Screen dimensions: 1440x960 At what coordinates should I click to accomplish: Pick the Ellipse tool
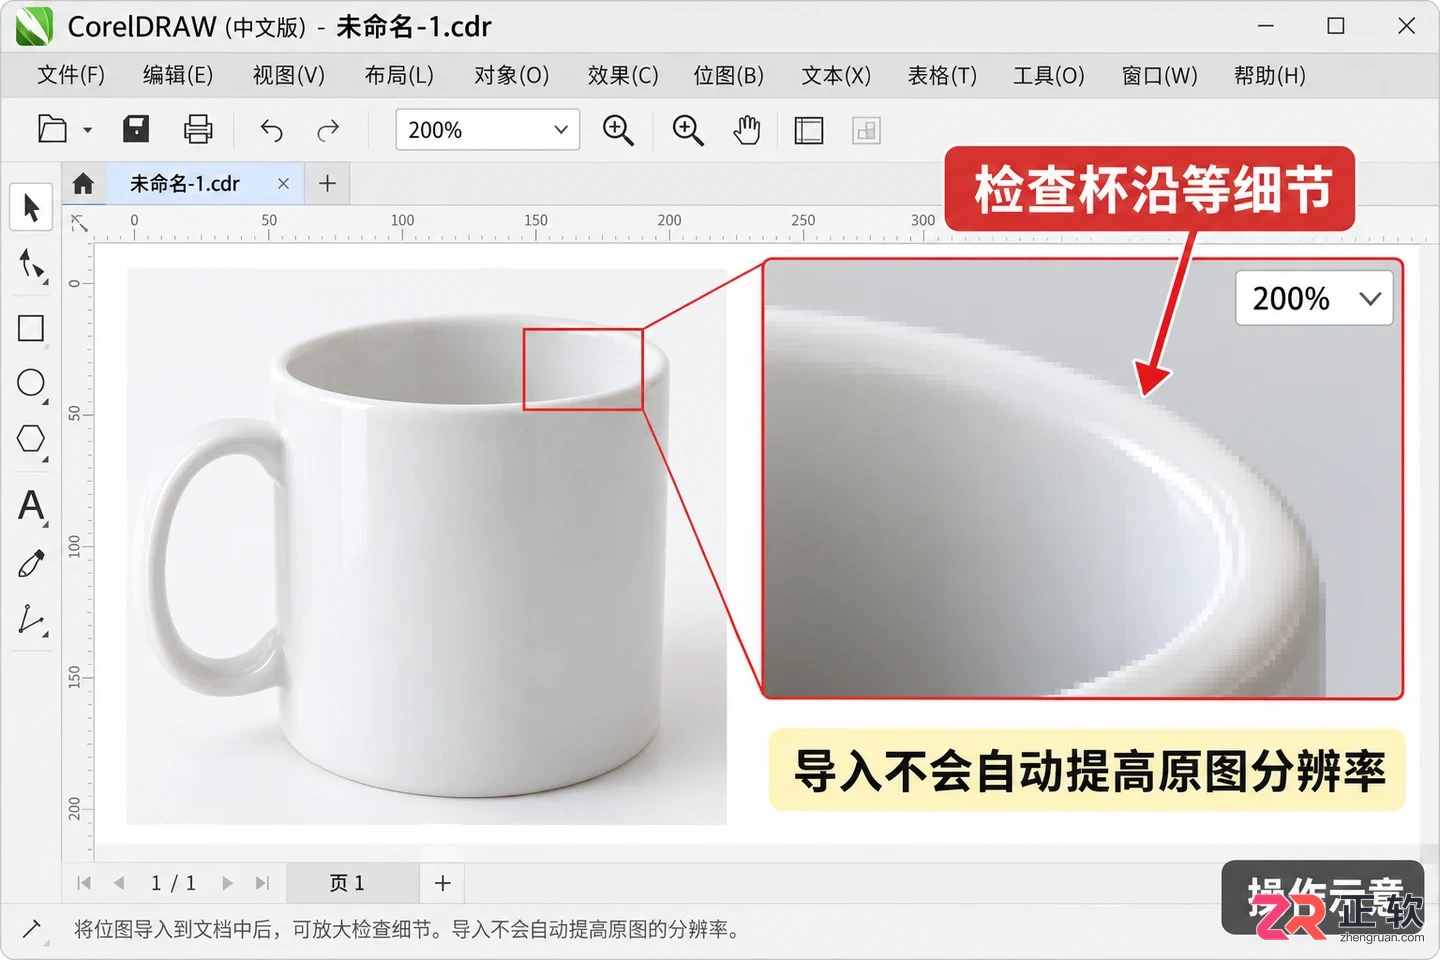pyautogui.click(x=31, y=383)
